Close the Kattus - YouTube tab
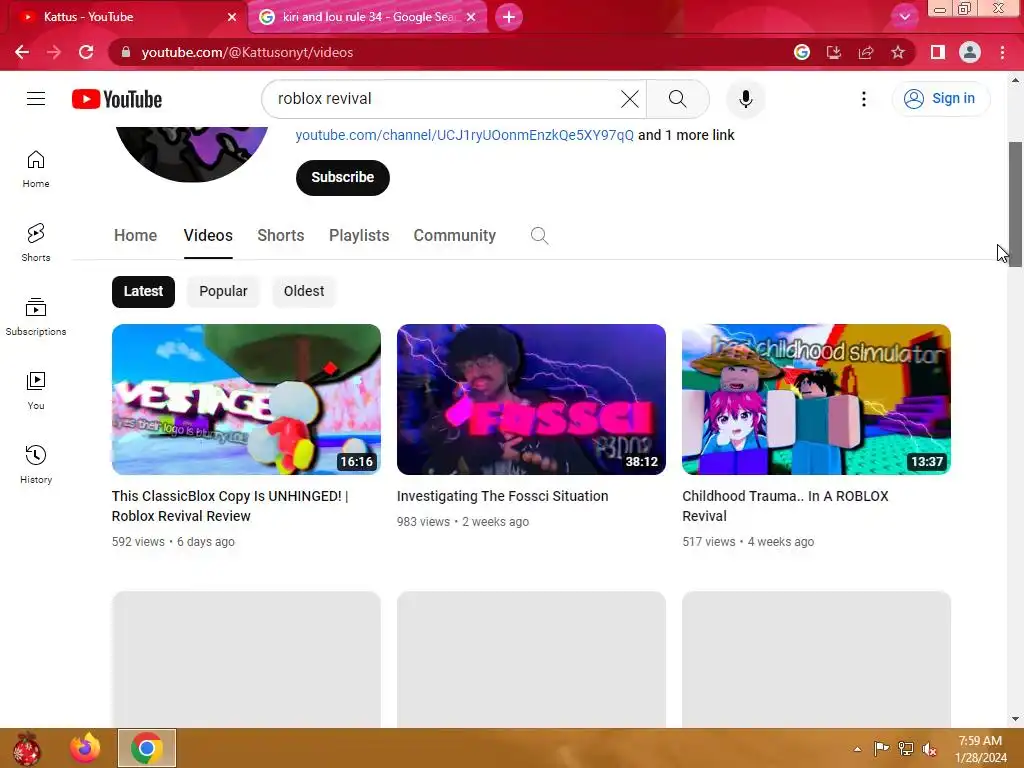This screenshot has height=768, width=1024. (232, 17)
